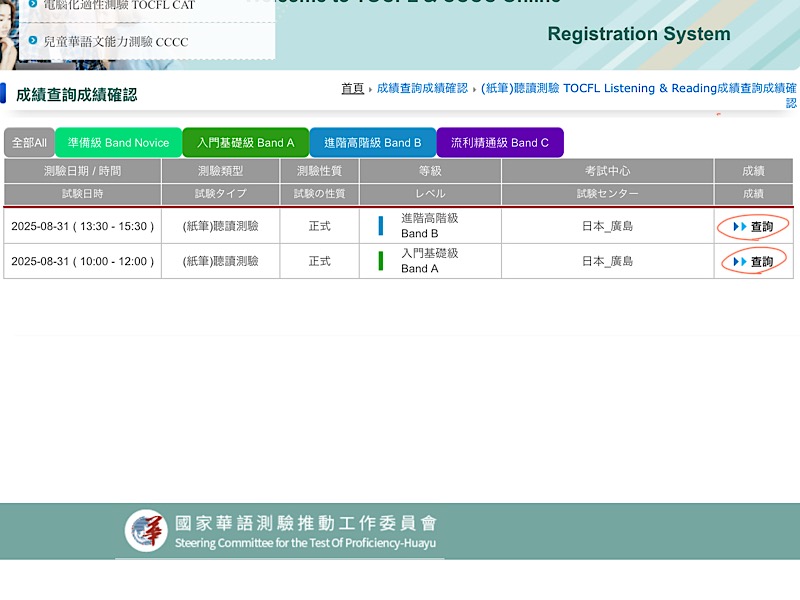The image size is (800, 600).
Task: Click the bullet icon beside 兒童華語文能力測驗 CCCC
Action: pos(33,41)
